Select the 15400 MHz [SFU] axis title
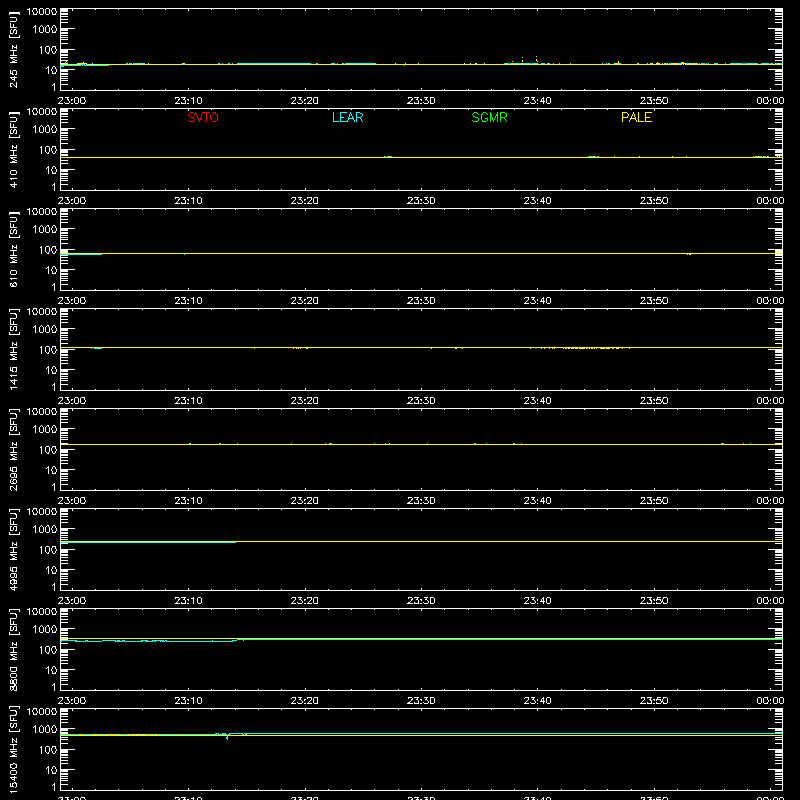 (x=13, y=749)
